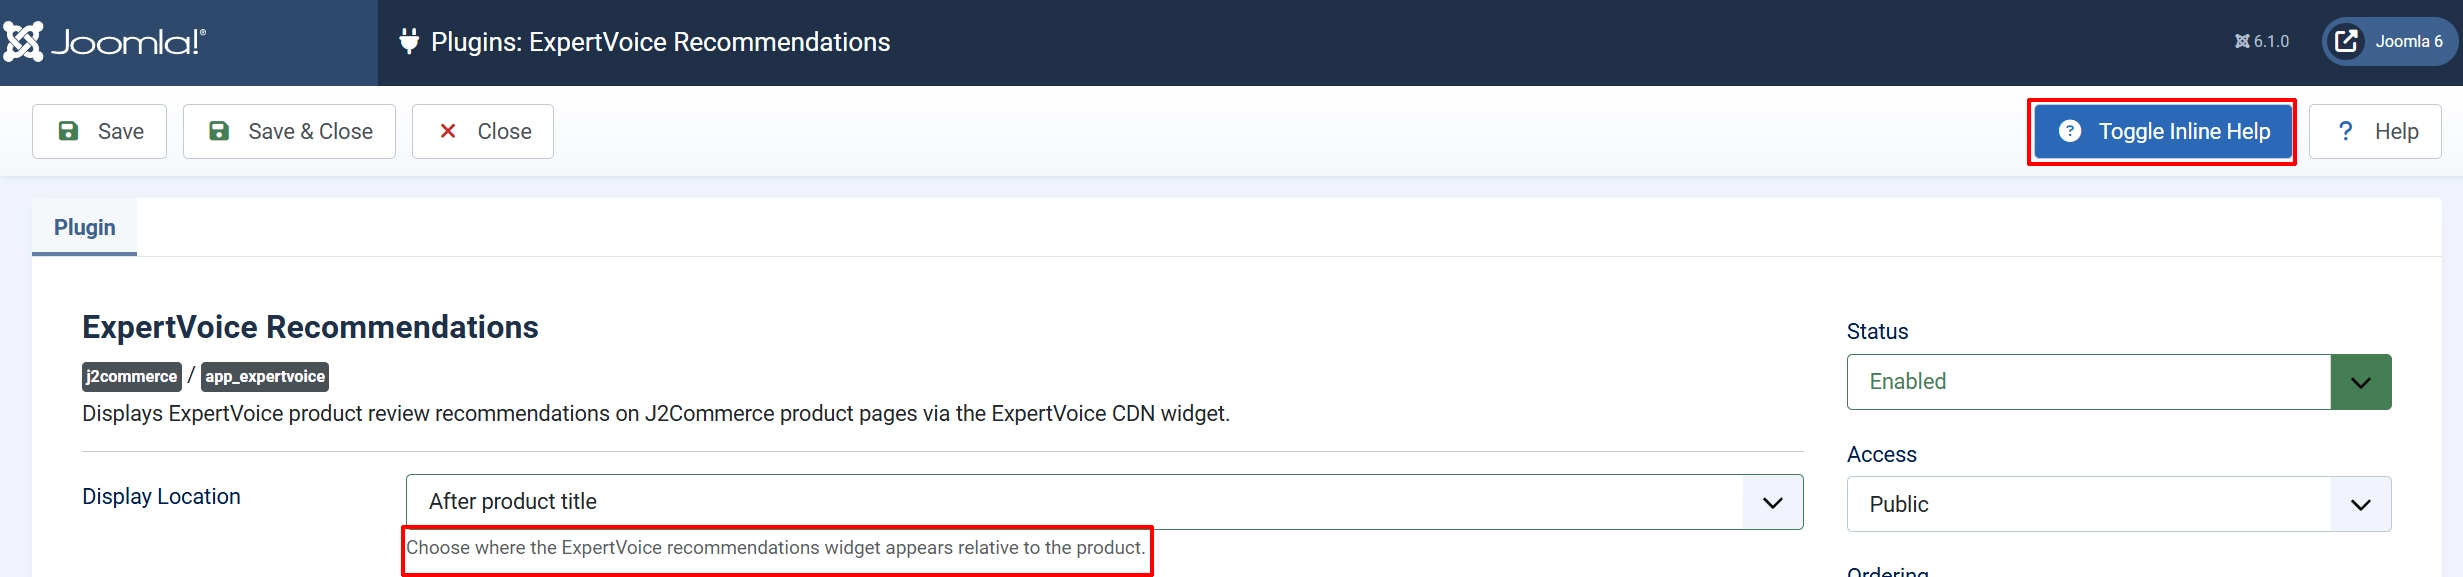The image size is (2463, 577).
Task: Click the floppy disk icon on Save
Action: coord(68,131)
